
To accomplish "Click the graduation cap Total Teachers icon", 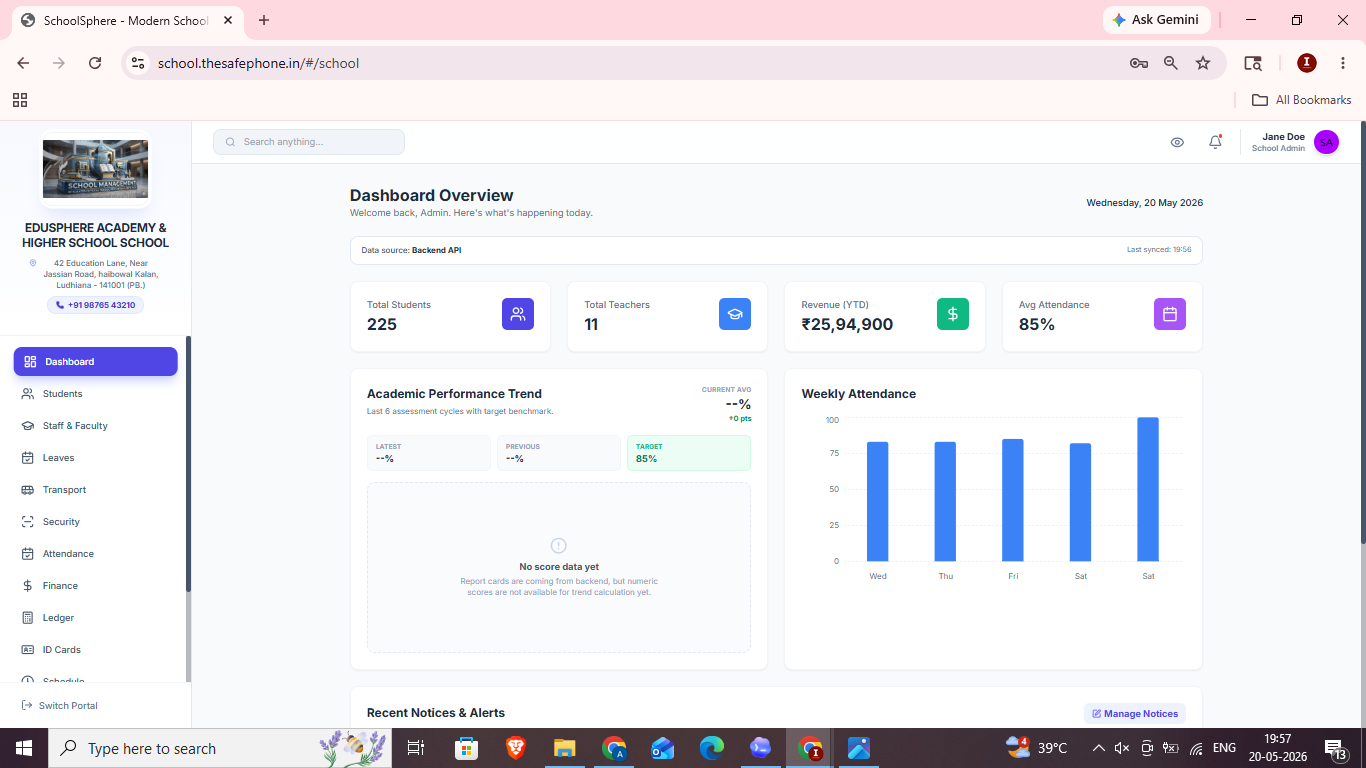I will pyautogui.click(x=735, y=314).
